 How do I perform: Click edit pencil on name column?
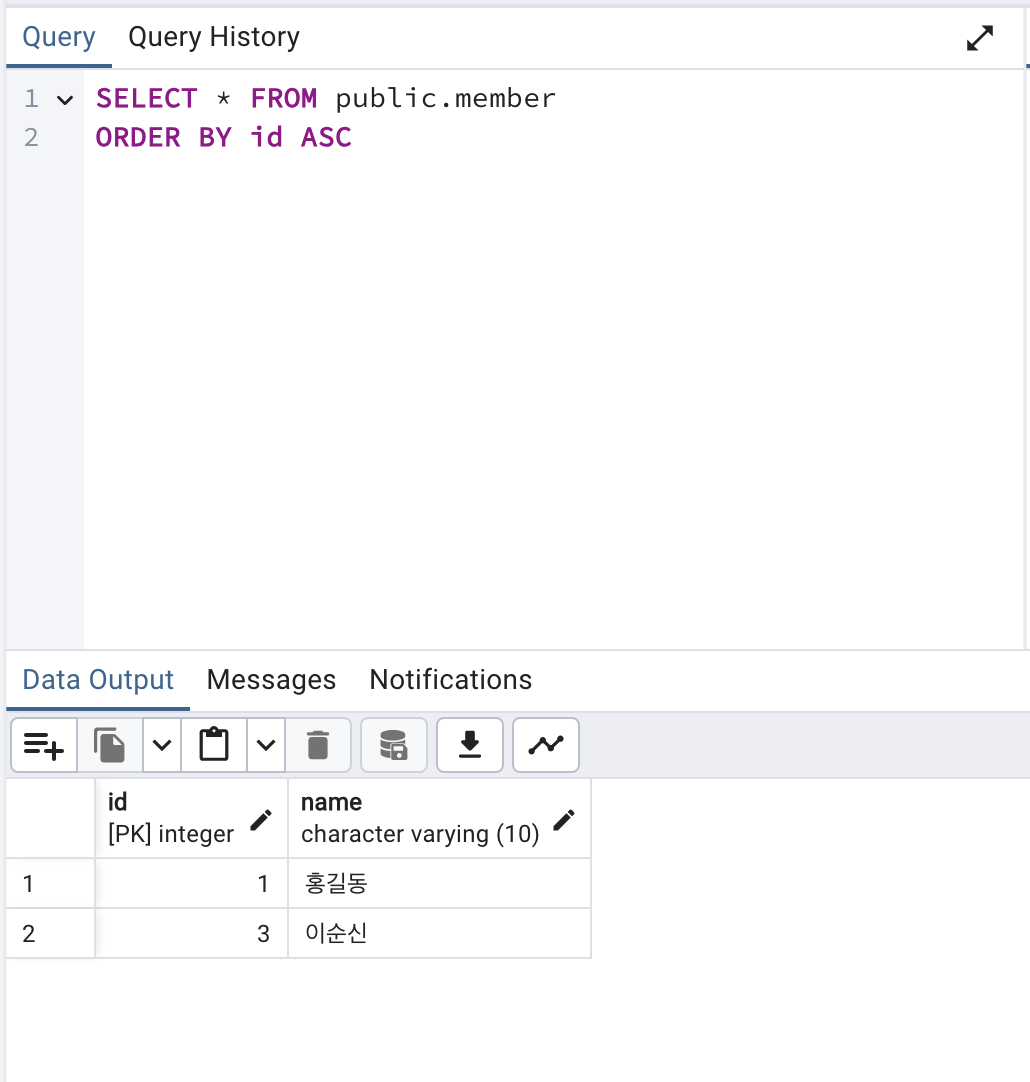[x=564, y=820]
